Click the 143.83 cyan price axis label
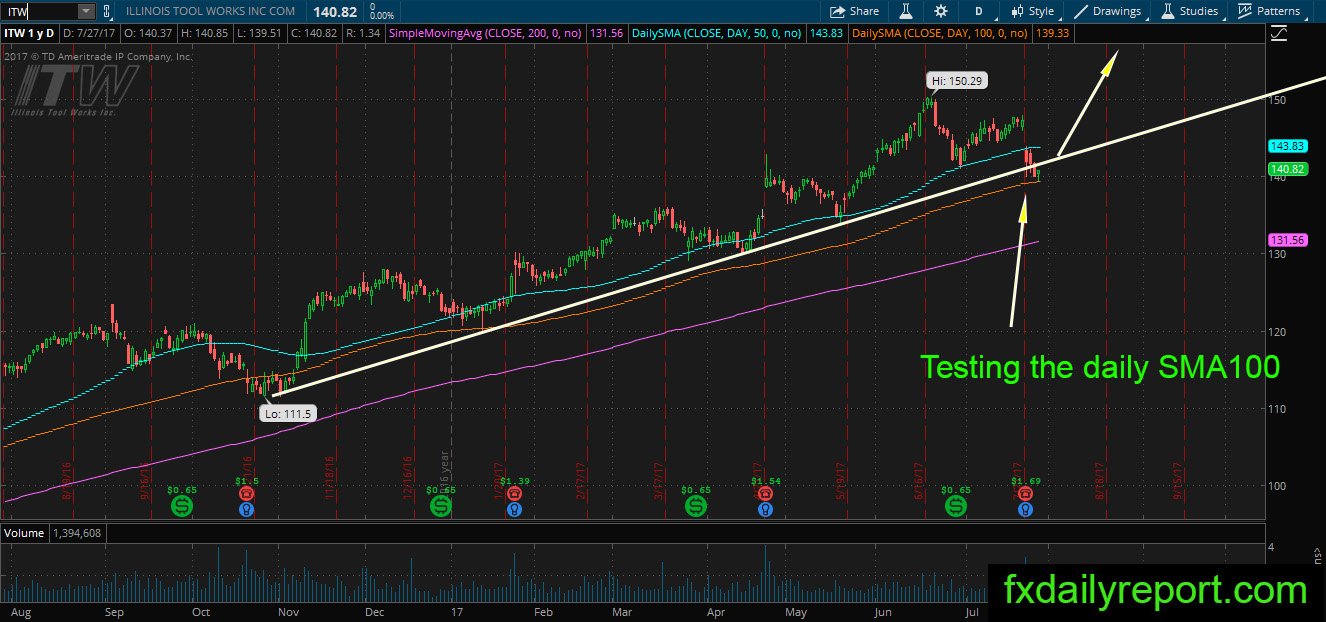 coord(1288,146)
